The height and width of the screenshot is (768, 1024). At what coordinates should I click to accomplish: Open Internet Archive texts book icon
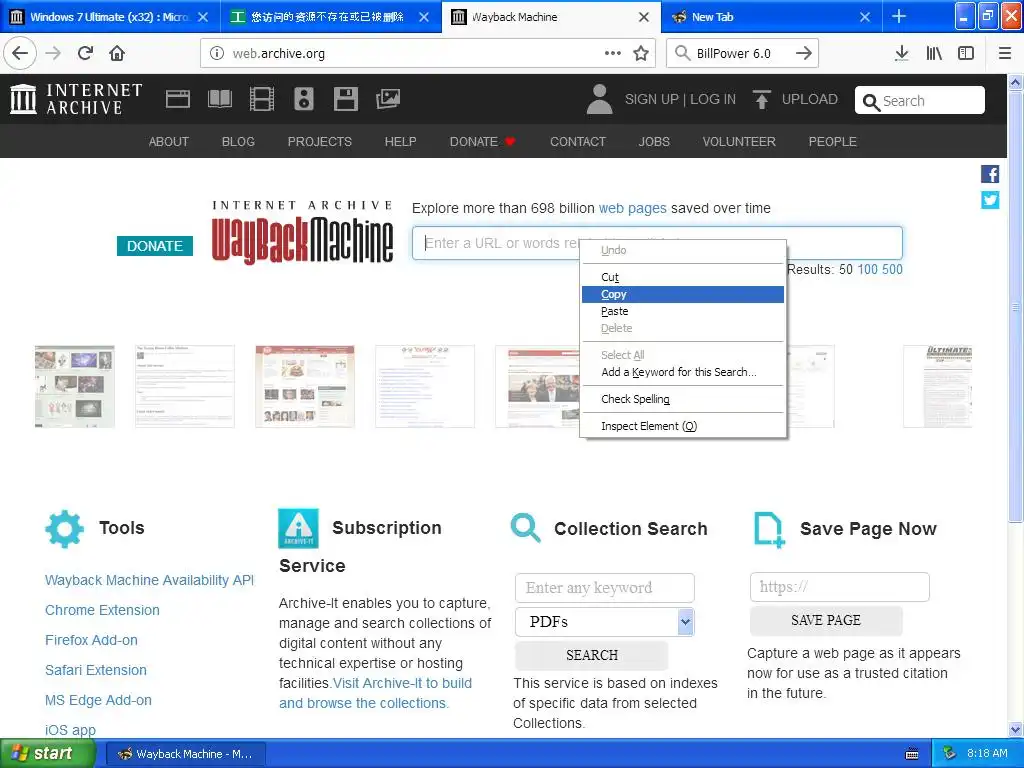(x=219, y=99)
